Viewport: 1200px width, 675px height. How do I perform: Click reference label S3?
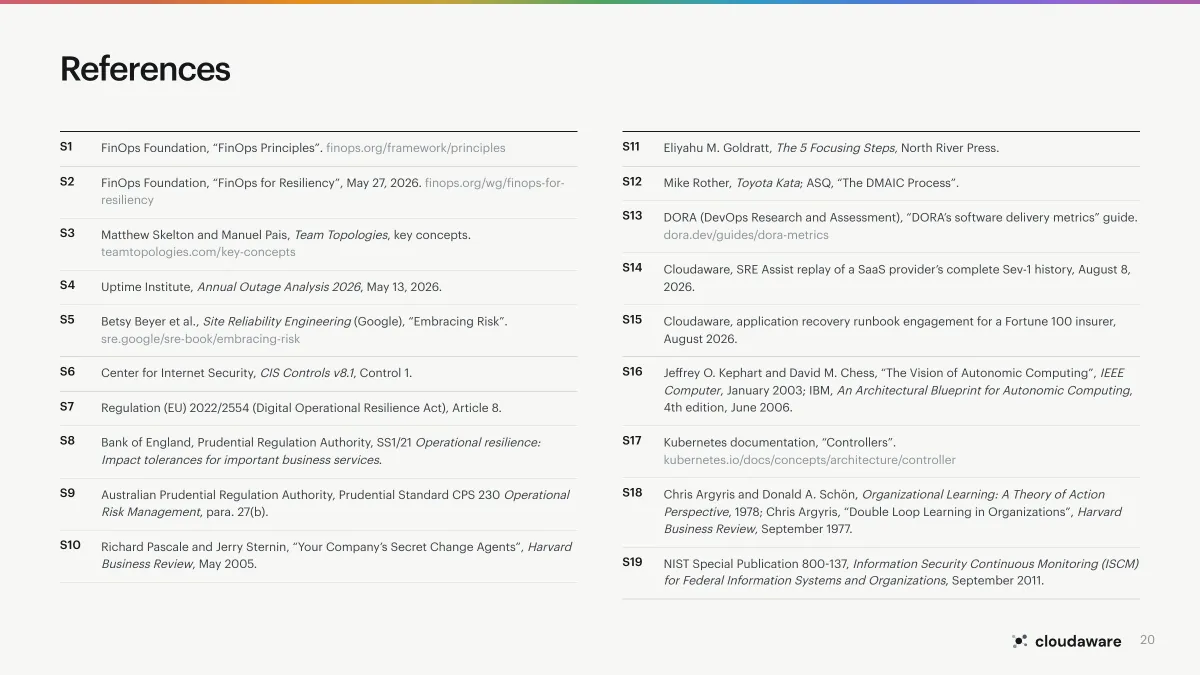pyautogui.click(x=67, y=233)
